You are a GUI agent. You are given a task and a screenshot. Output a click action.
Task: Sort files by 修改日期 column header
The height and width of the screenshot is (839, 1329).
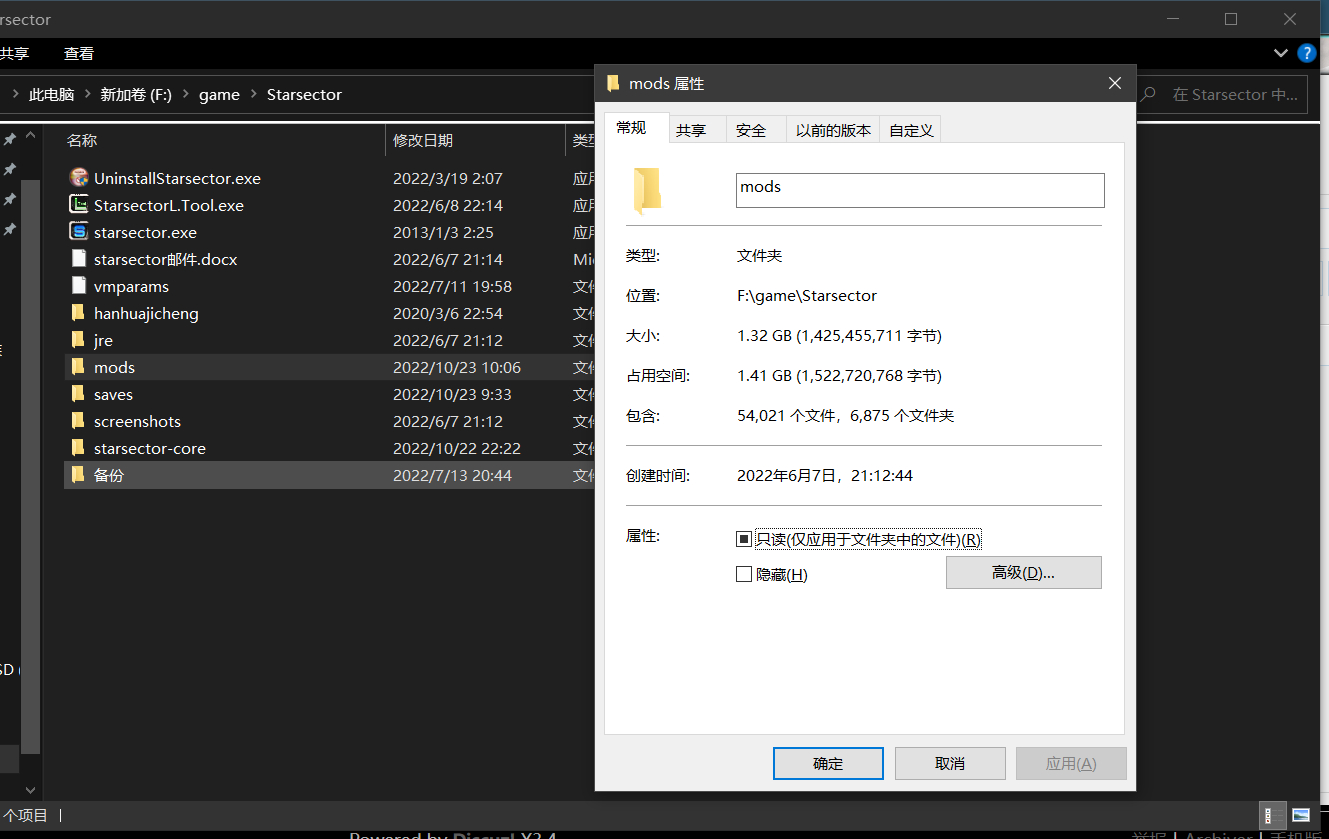pos(423,141)
